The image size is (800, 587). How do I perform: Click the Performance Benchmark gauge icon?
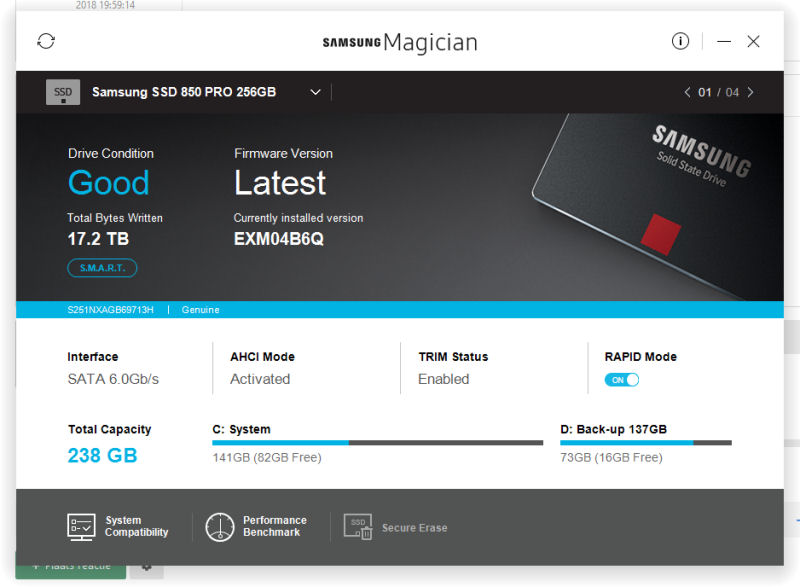(219, 527)
